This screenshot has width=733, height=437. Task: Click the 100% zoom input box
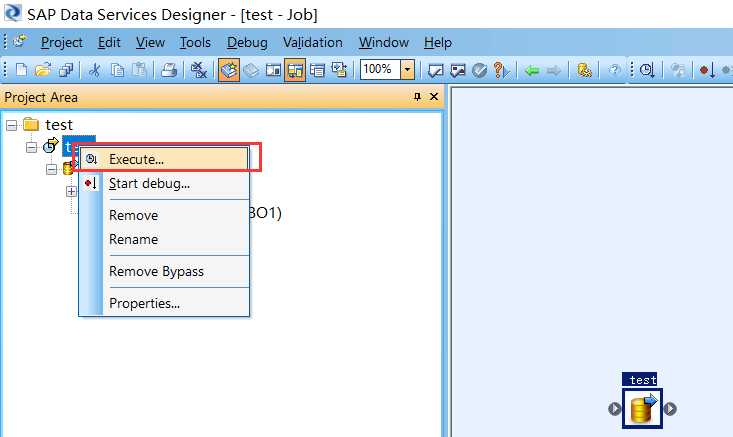(380, 70)
